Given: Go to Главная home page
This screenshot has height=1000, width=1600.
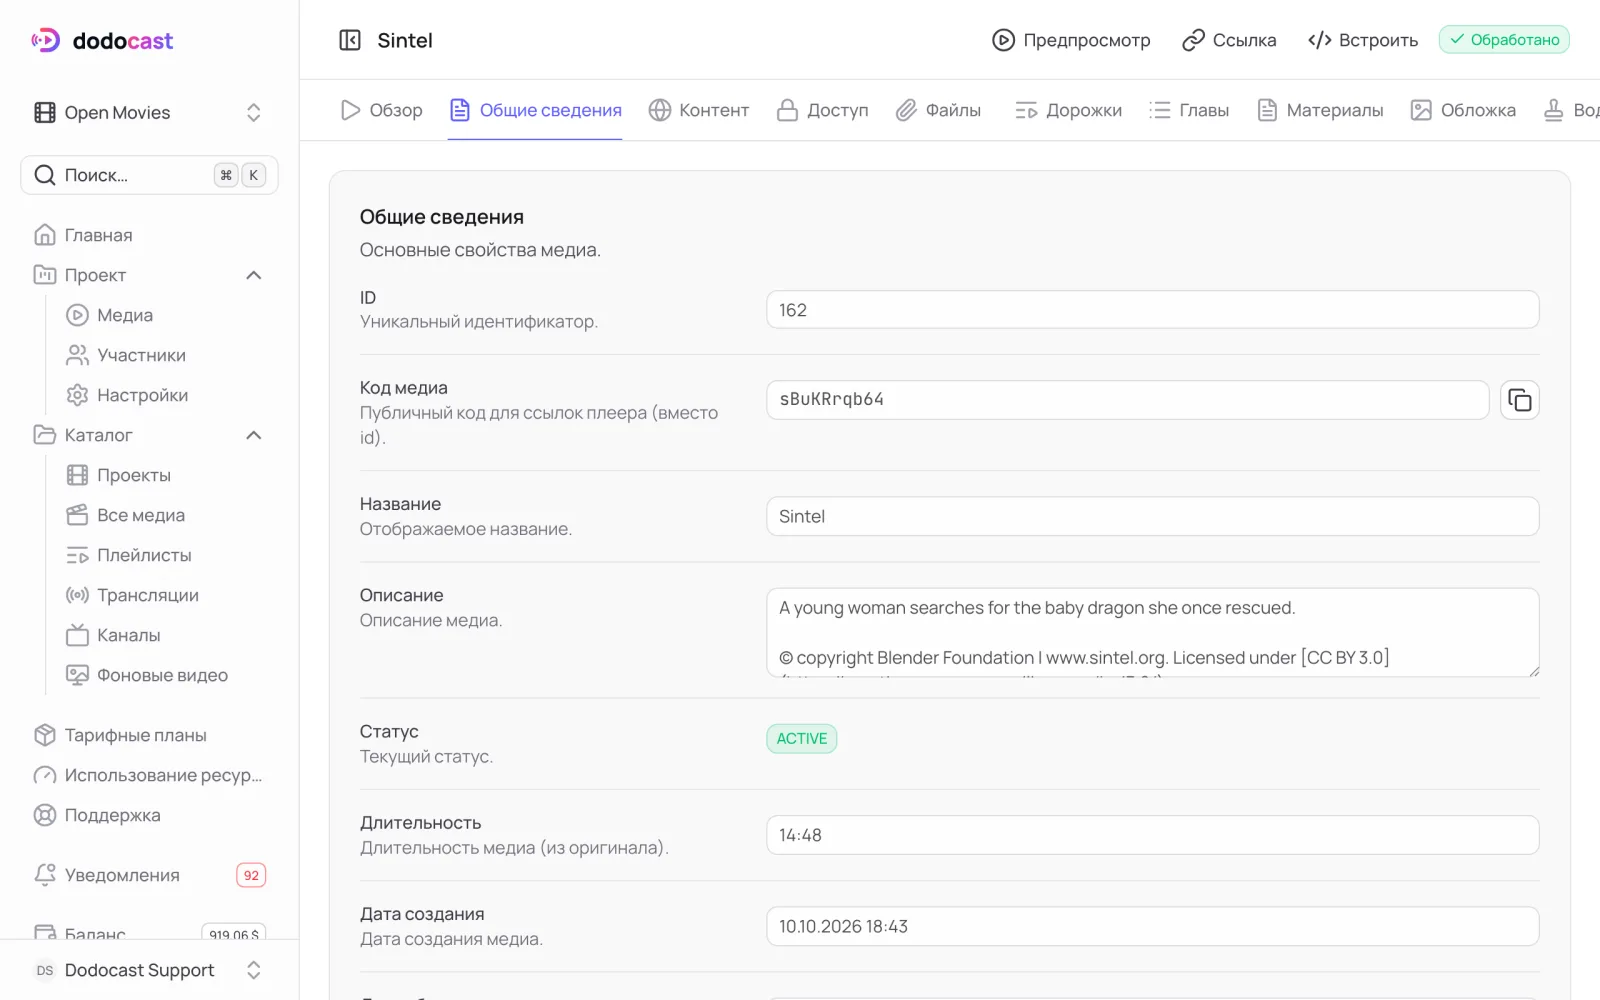Looking at the screenshot, I should coord(83,235).
